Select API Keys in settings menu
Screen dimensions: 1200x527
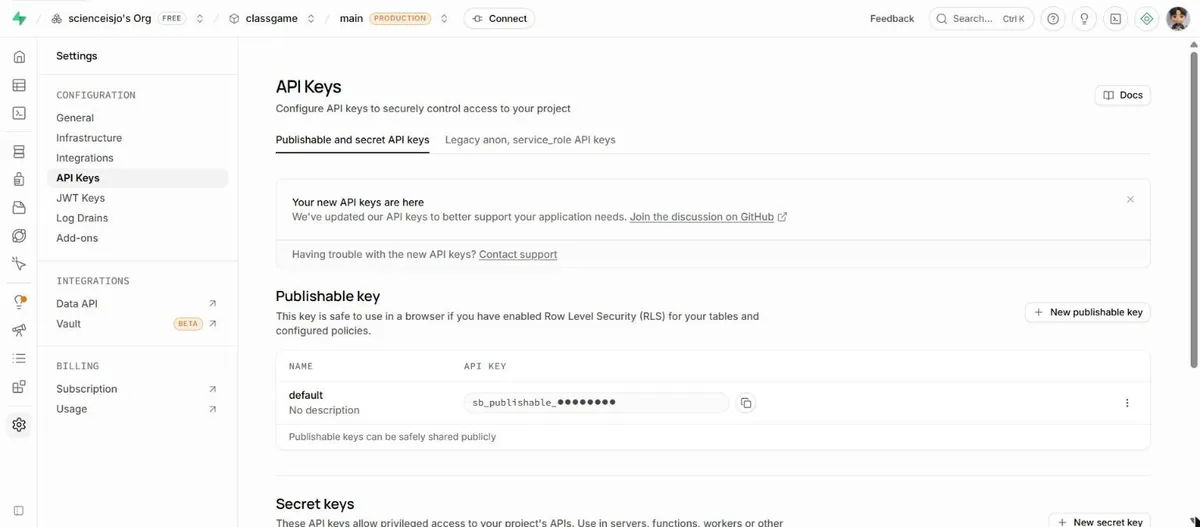[138, 178]
